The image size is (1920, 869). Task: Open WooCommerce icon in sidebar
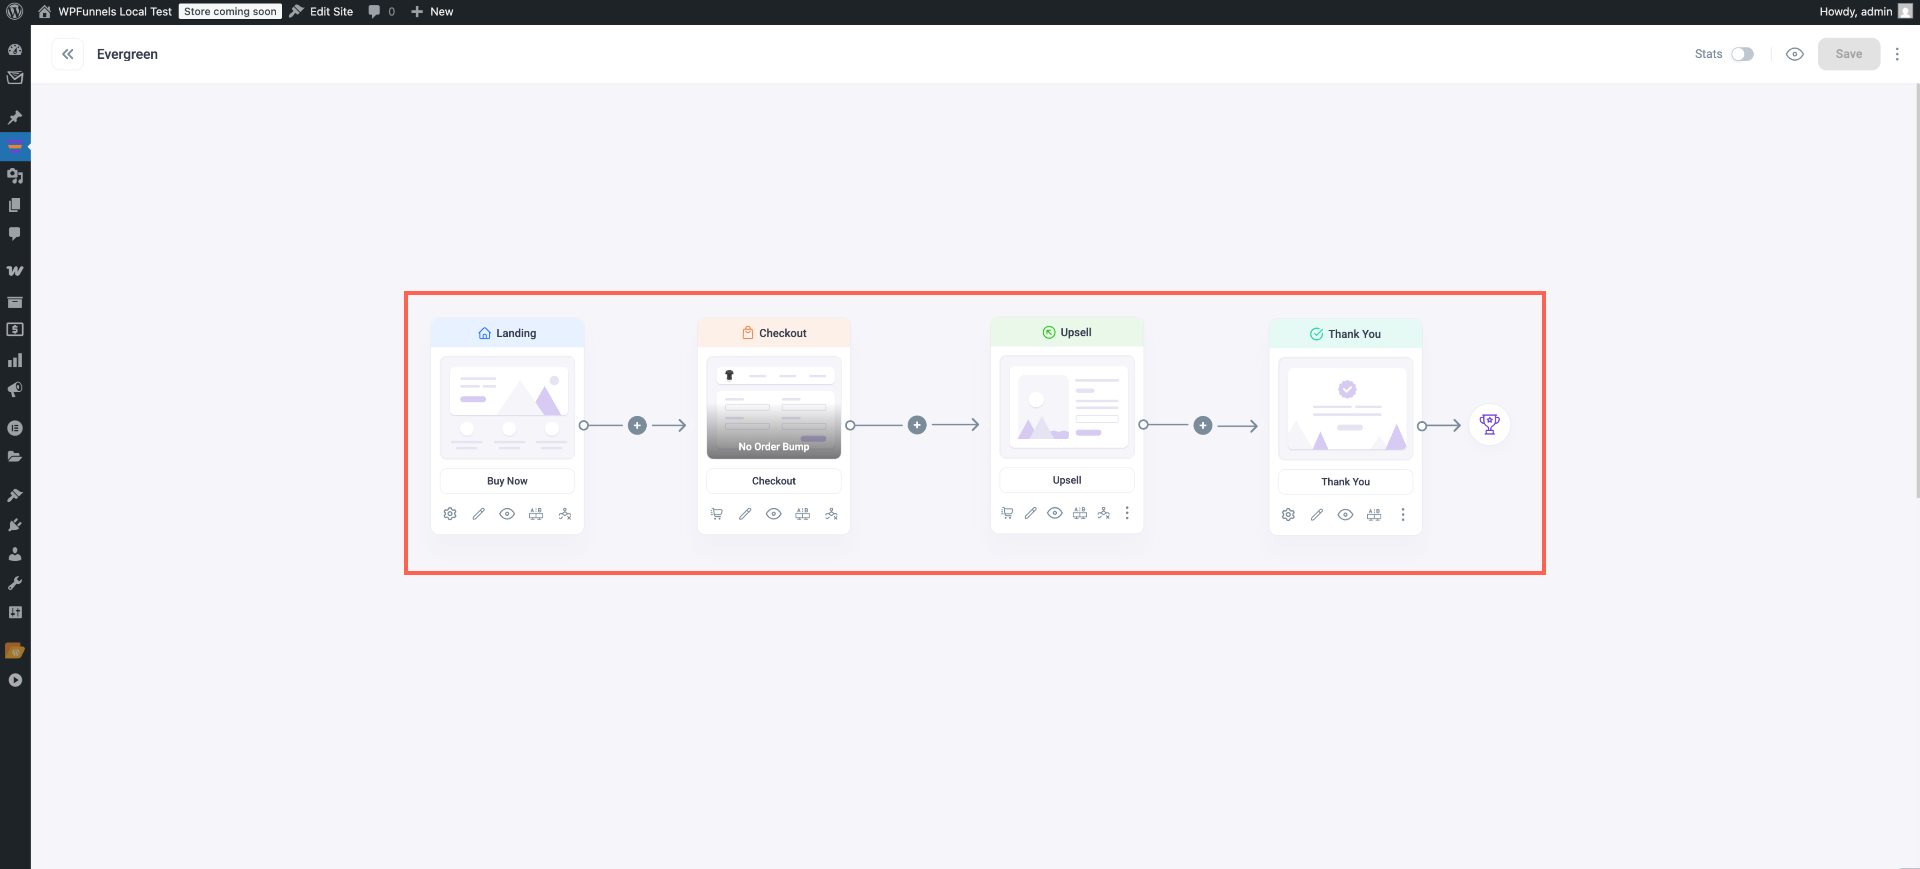tap(15, 271)
